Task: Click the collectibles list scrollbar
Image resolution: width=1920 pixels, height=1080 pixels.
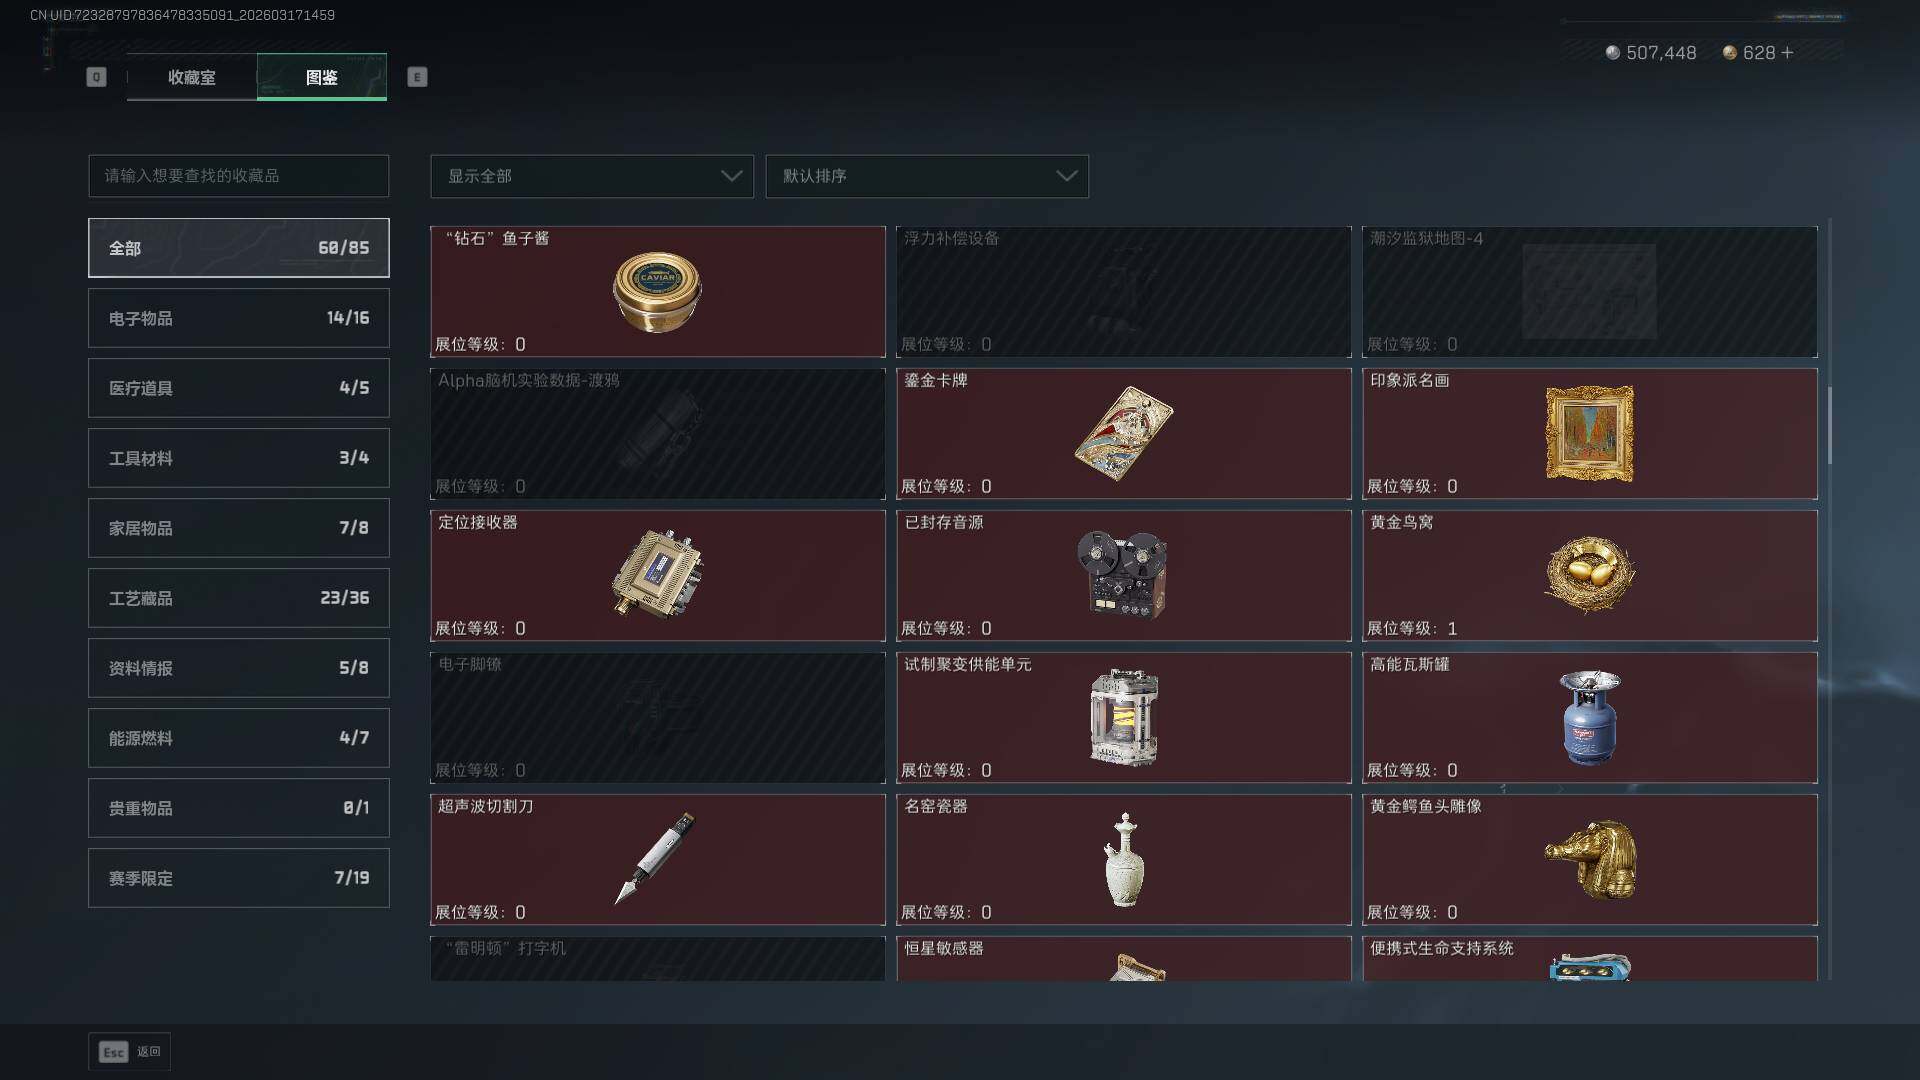Action: [x=1830, y=426]
